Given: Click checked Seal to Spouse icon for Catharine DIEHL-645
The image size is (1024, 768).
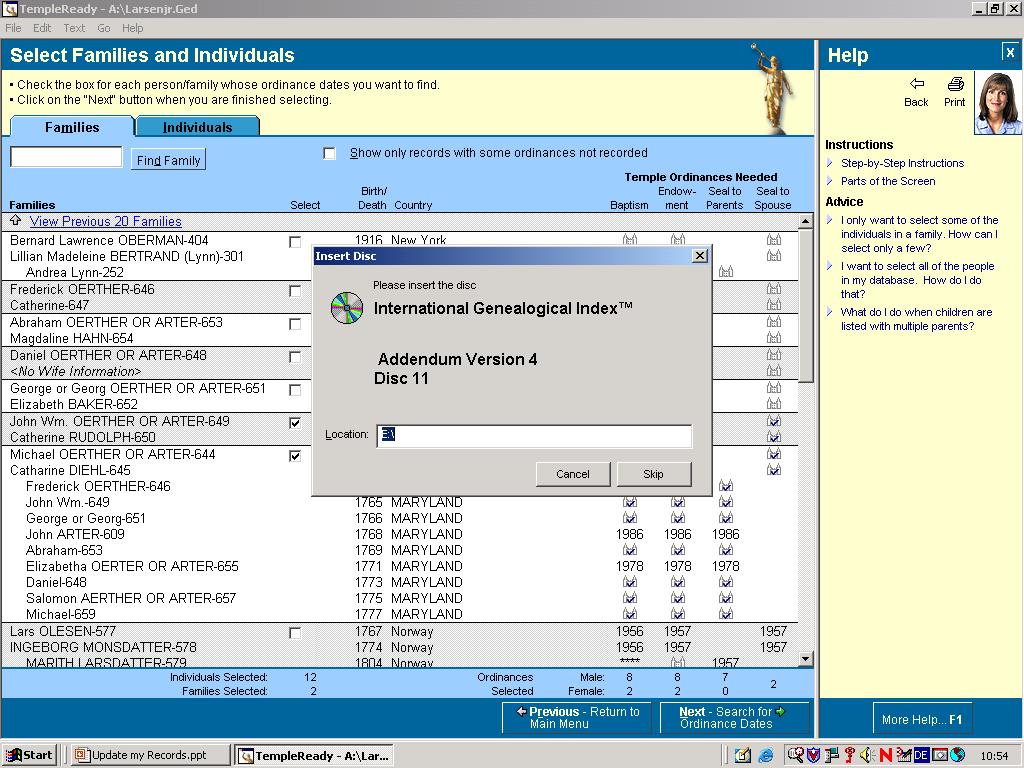Looking at the screenshot, I should pyautogui.click(x=774, y=470).
